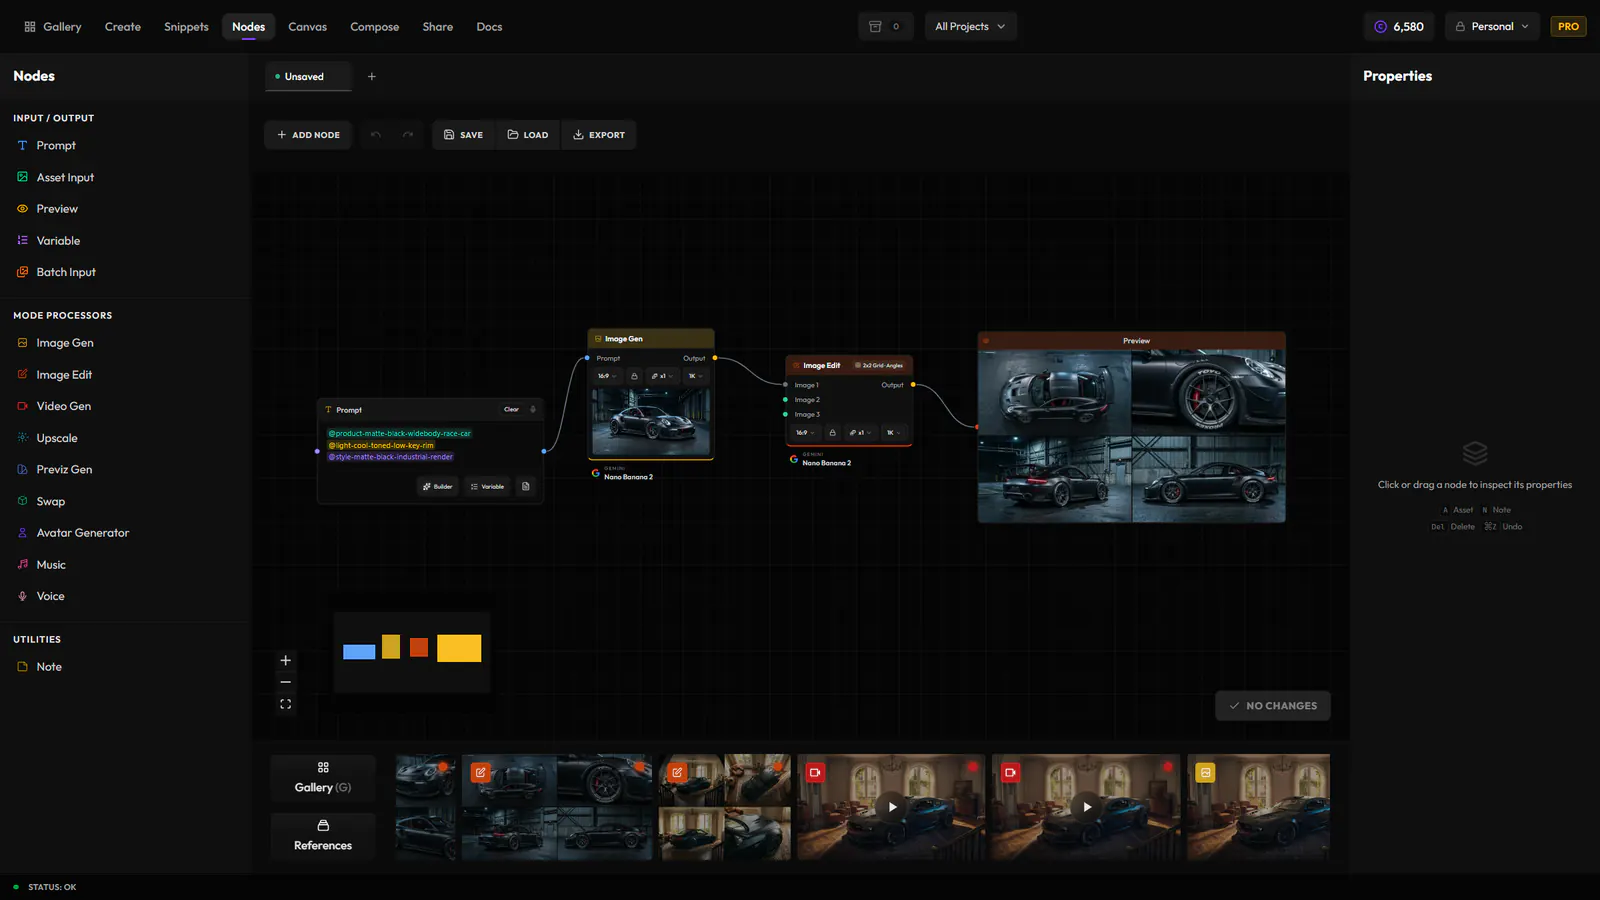Change Image Edit 16:9 aspect ratio

(x=805, y=433)
